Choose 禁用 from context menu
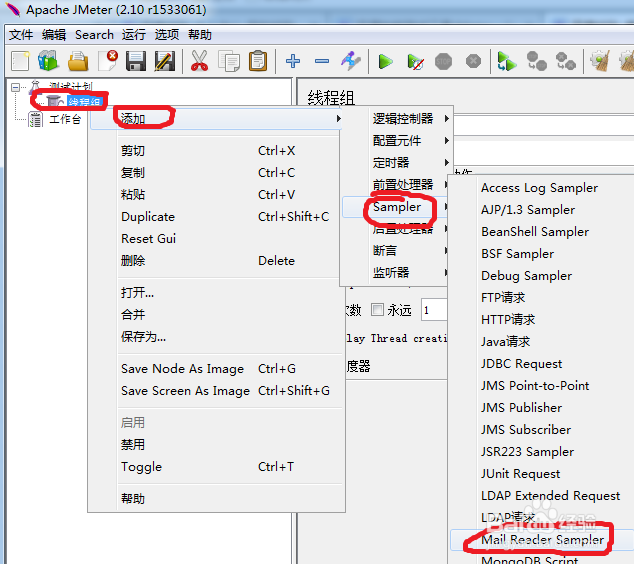Screen dimensions: 634x565 coord(216,445)
